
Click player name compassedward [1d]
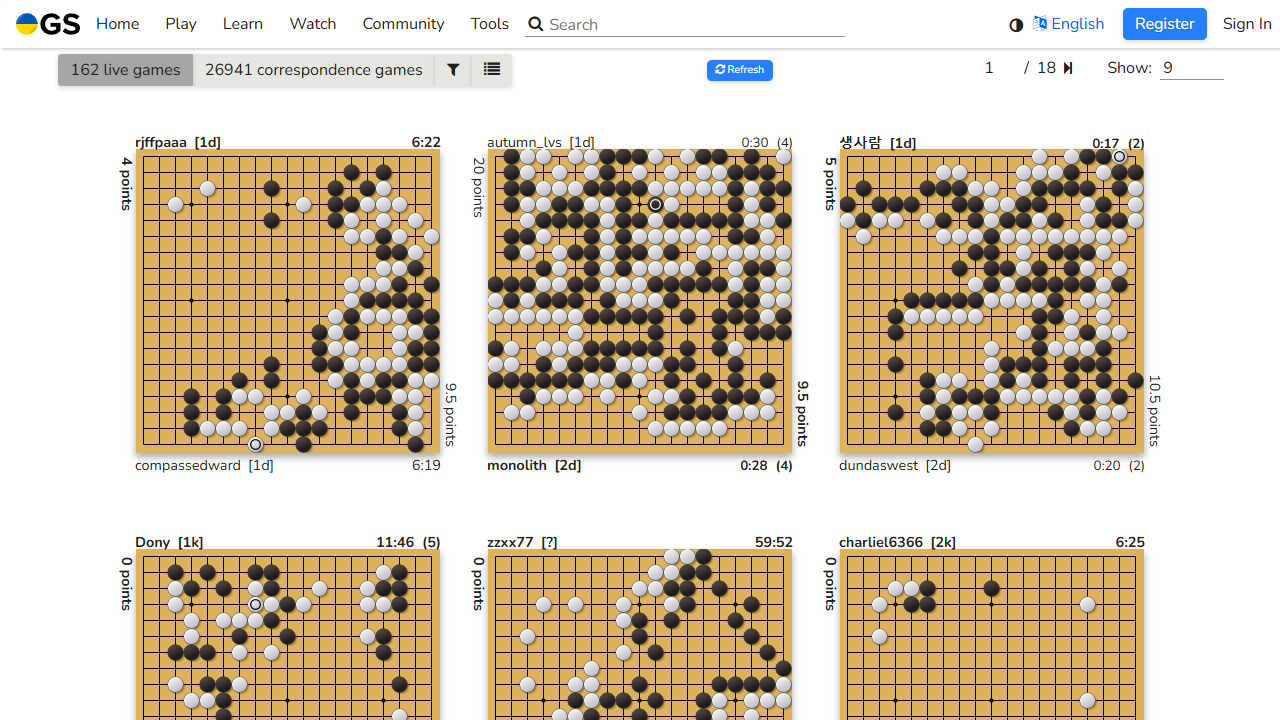click(204, 465)
